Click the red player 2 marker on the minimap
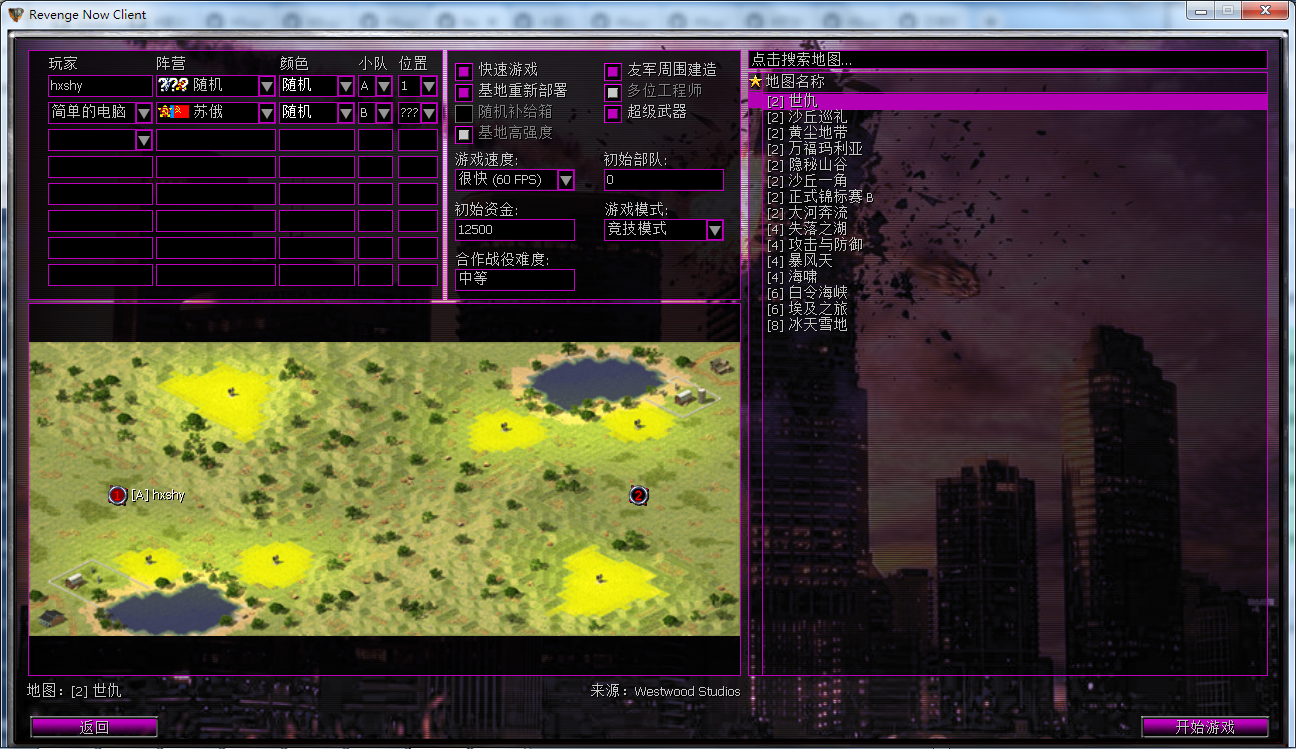 click(x=638, y=495)
